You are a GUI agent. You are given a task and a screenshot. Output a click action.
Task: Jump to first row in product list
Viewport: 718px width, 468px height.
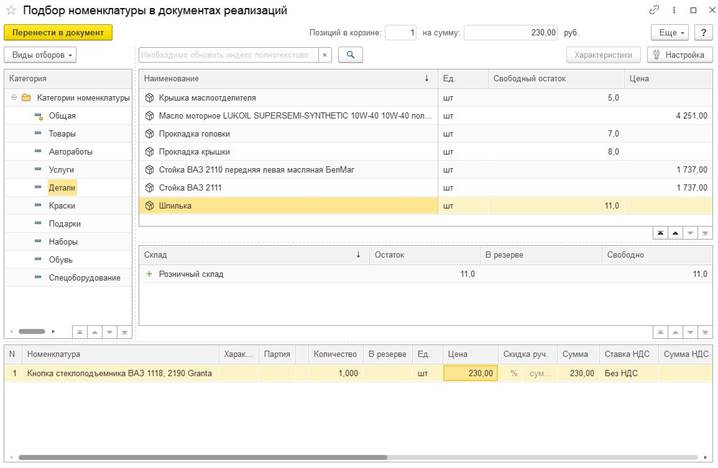[x=660, y=234]
